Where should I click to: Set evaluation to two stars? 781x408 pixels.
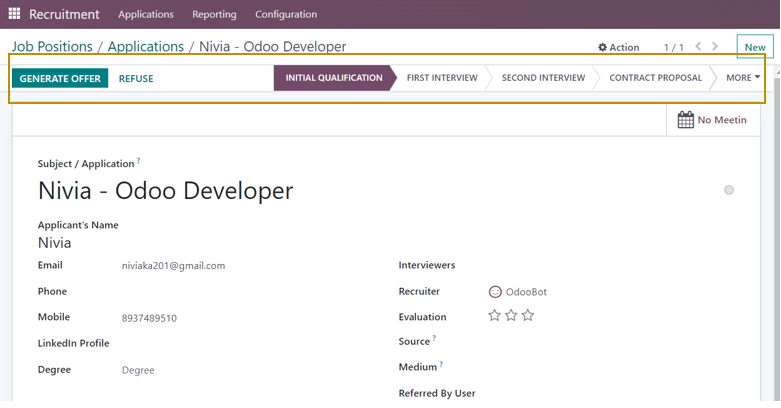click(x=511, y=316)
